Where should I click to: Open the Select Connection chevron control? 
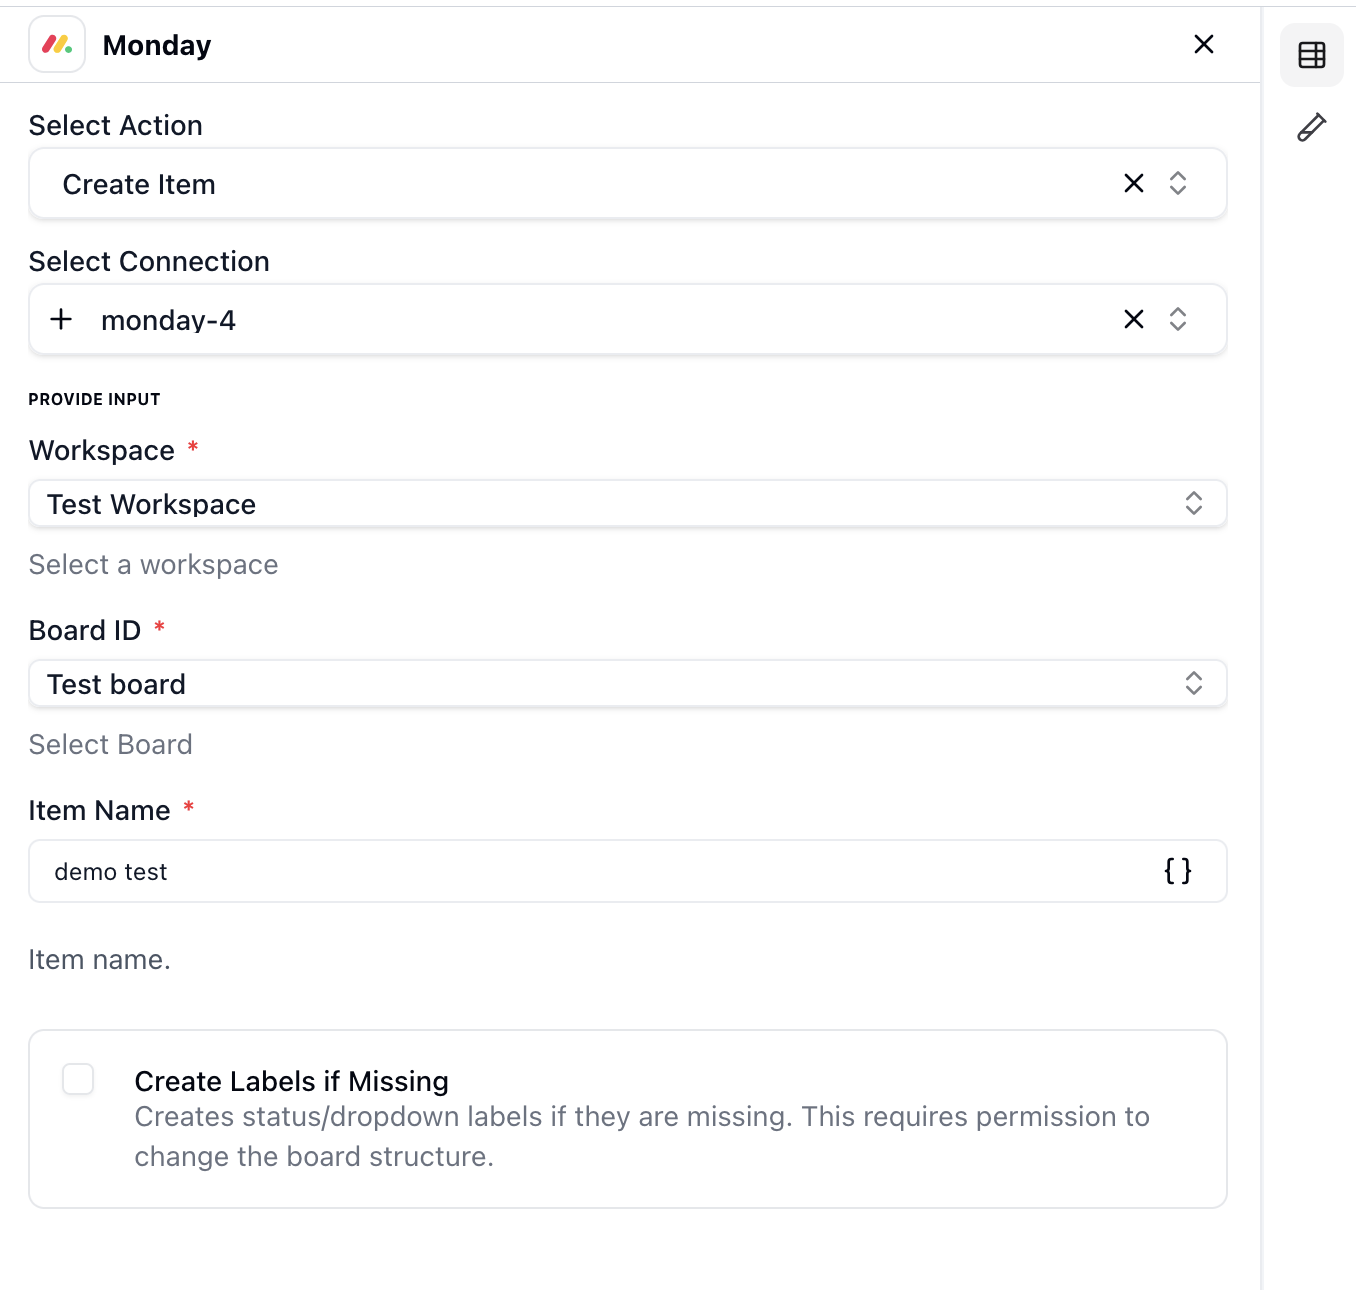click(1178, 319)
